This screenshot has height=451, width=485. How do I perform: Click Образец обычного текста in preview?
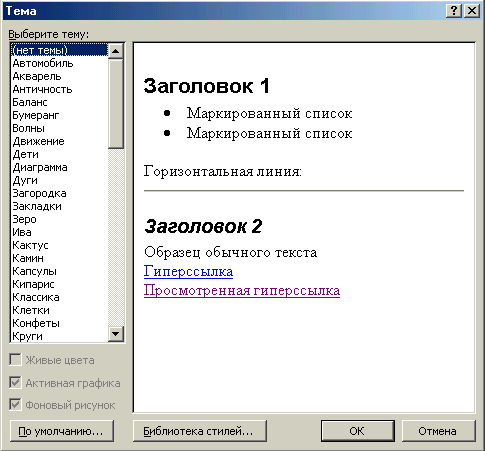(x=230, y=252)
